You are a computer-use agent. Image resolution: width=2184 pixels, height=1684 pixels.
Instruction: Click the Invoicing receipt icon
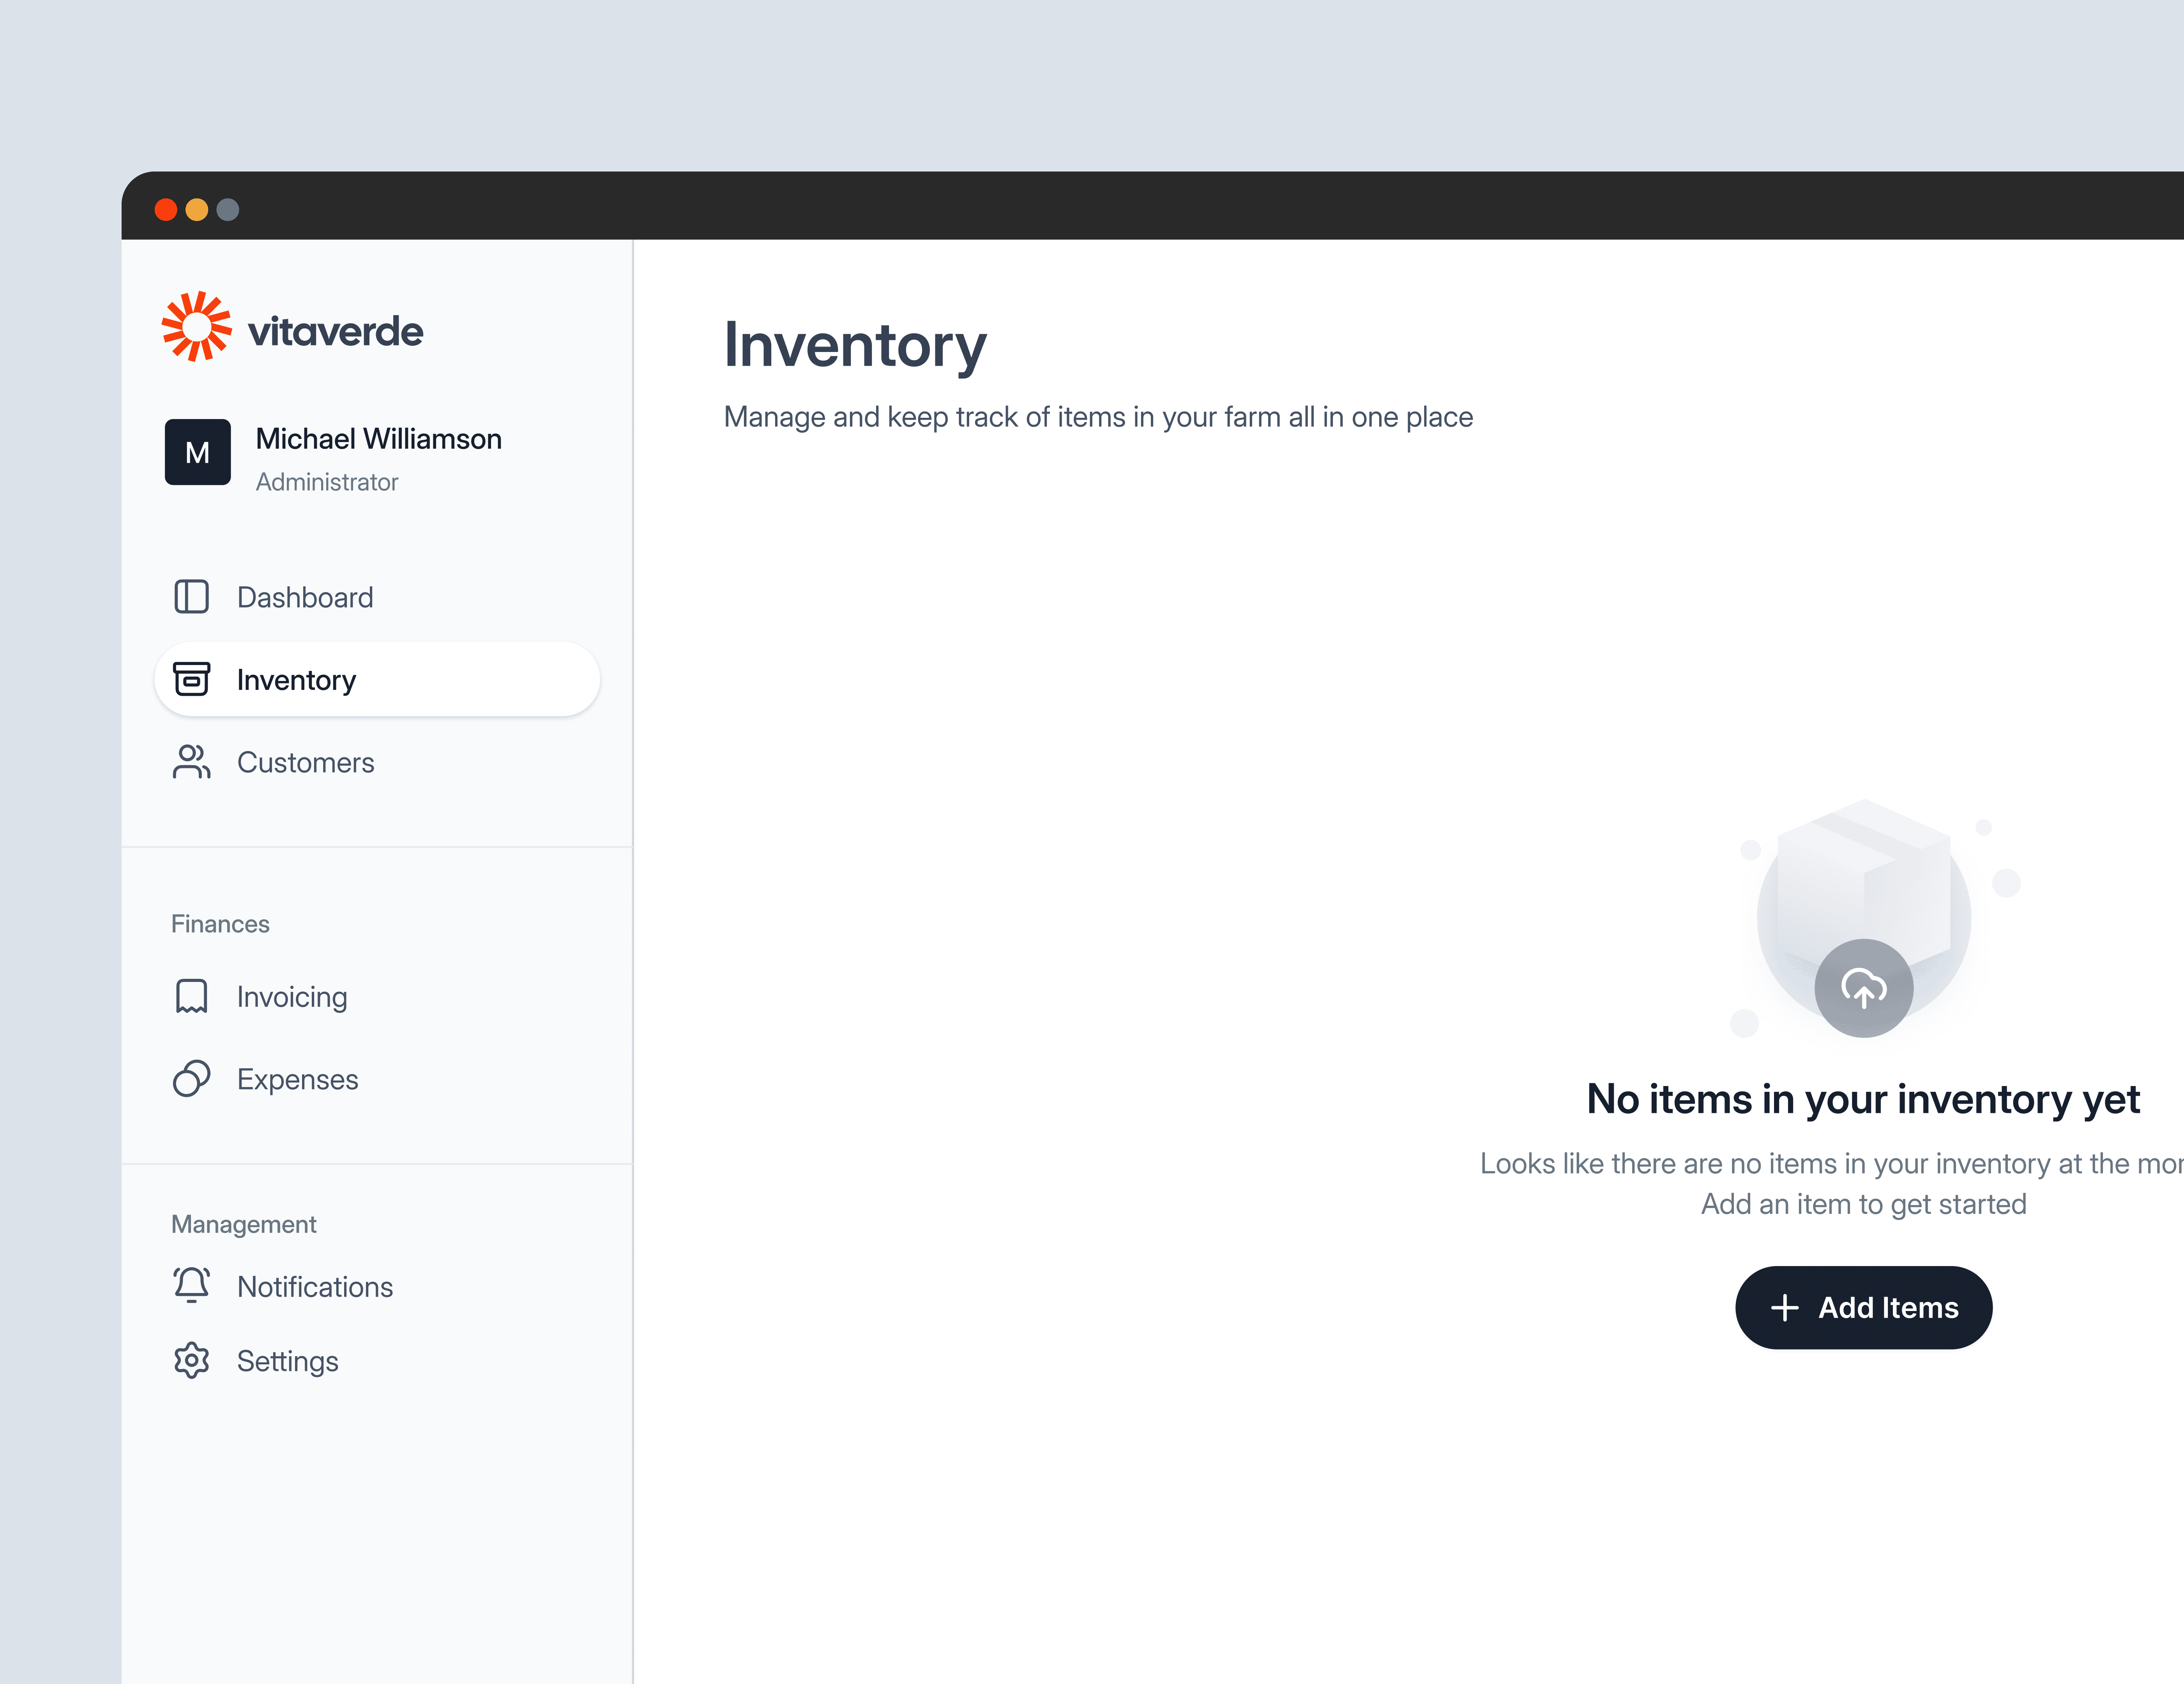pos(191,996)
